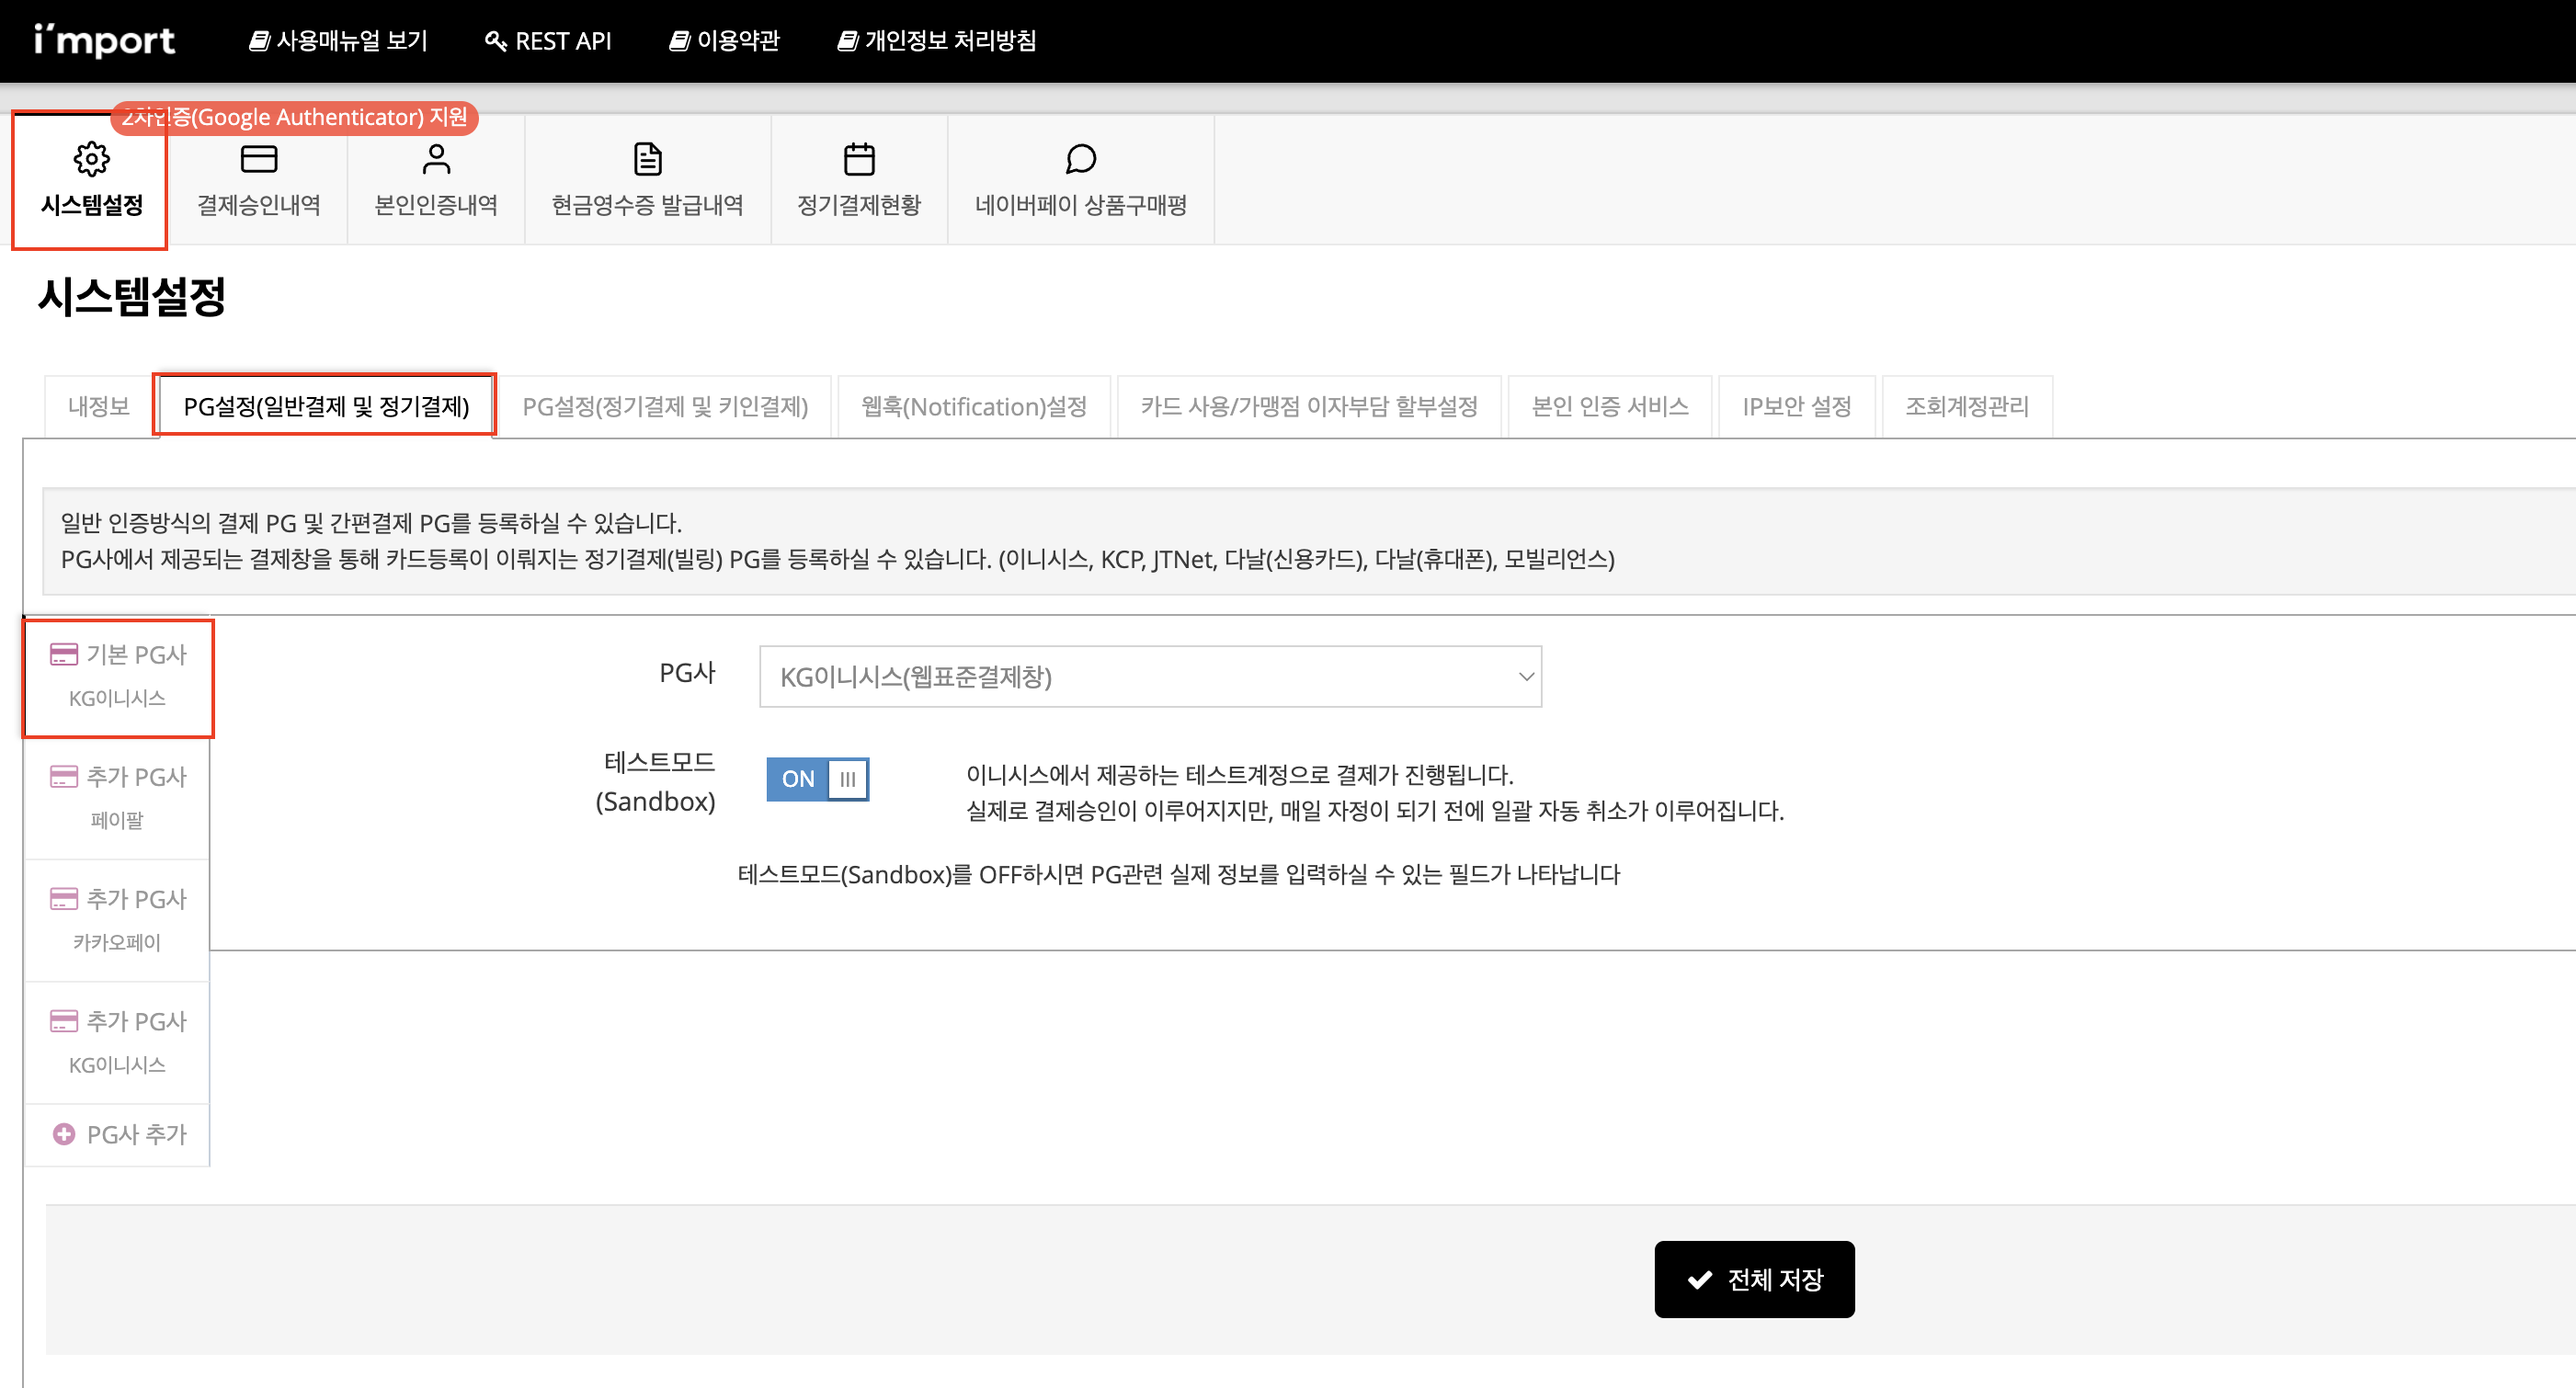Click the book icon next to 이용약관

click(680, 41)
